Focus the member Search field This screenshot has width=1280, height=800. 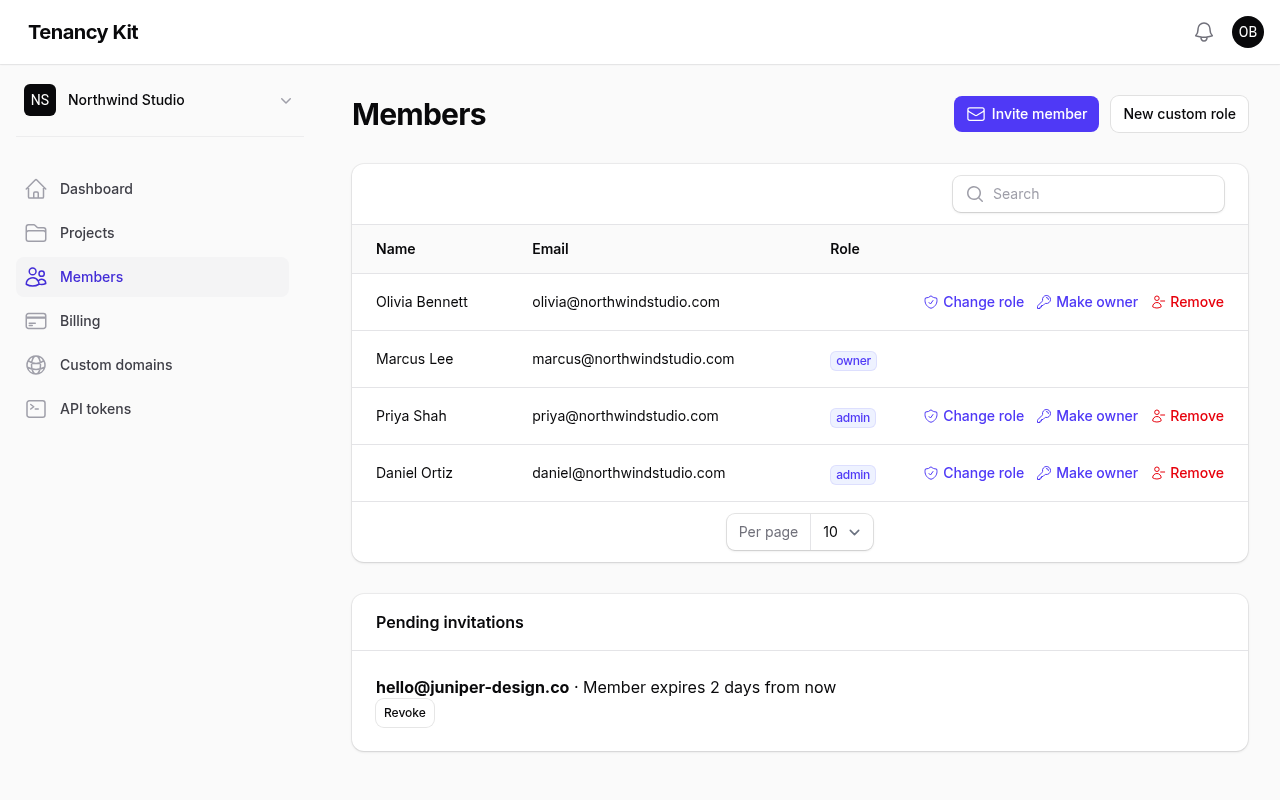point(1088,194)
